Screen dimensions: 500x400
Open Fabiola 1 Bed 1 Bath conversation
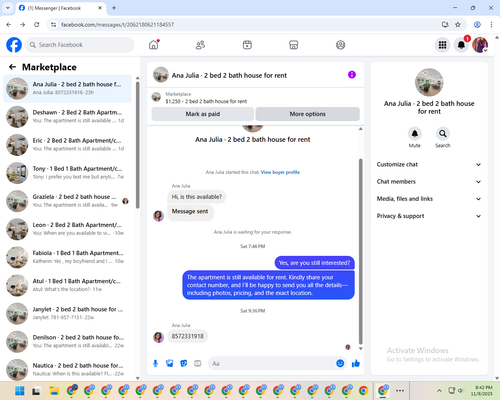coord(67,257)
